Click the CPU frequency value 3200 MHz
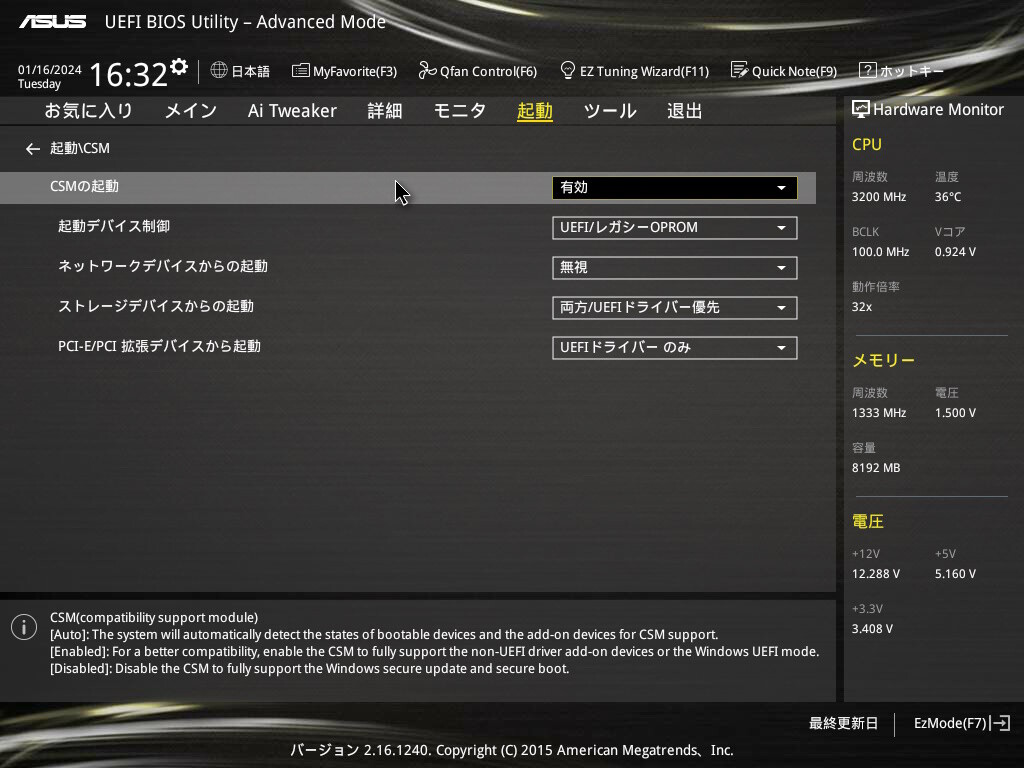The image size is (1024, 768). [879, 197]
